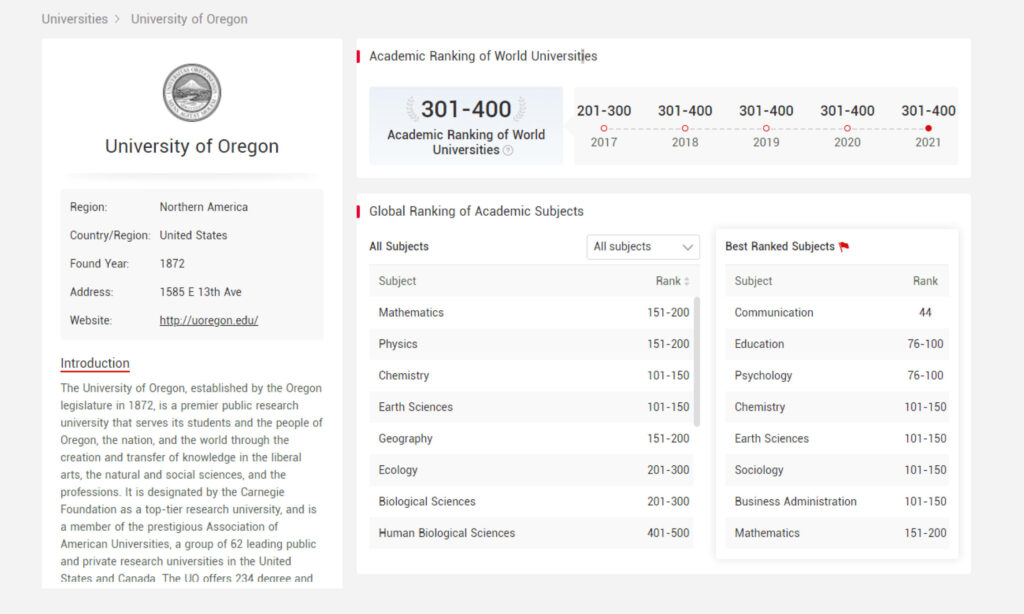The width and height of the screenshot is (1024, 614).
Task: Click the breadcrumb chevron after Universities
Action: coord(118,19)
